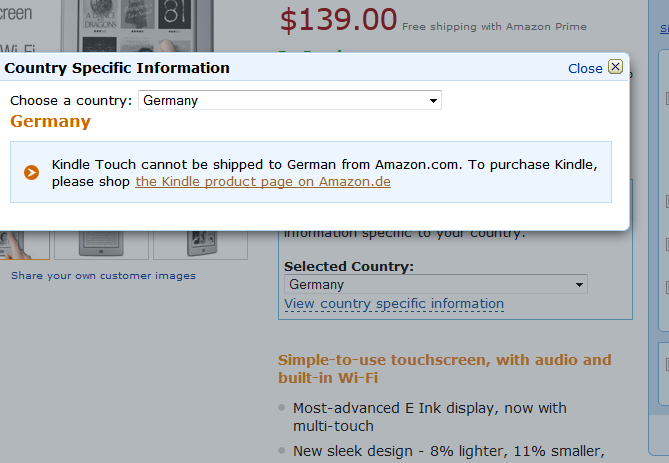This screenshot has height=463, width=669.
Task: Click the orange arrow bullet icon
Action: point(31,172)
